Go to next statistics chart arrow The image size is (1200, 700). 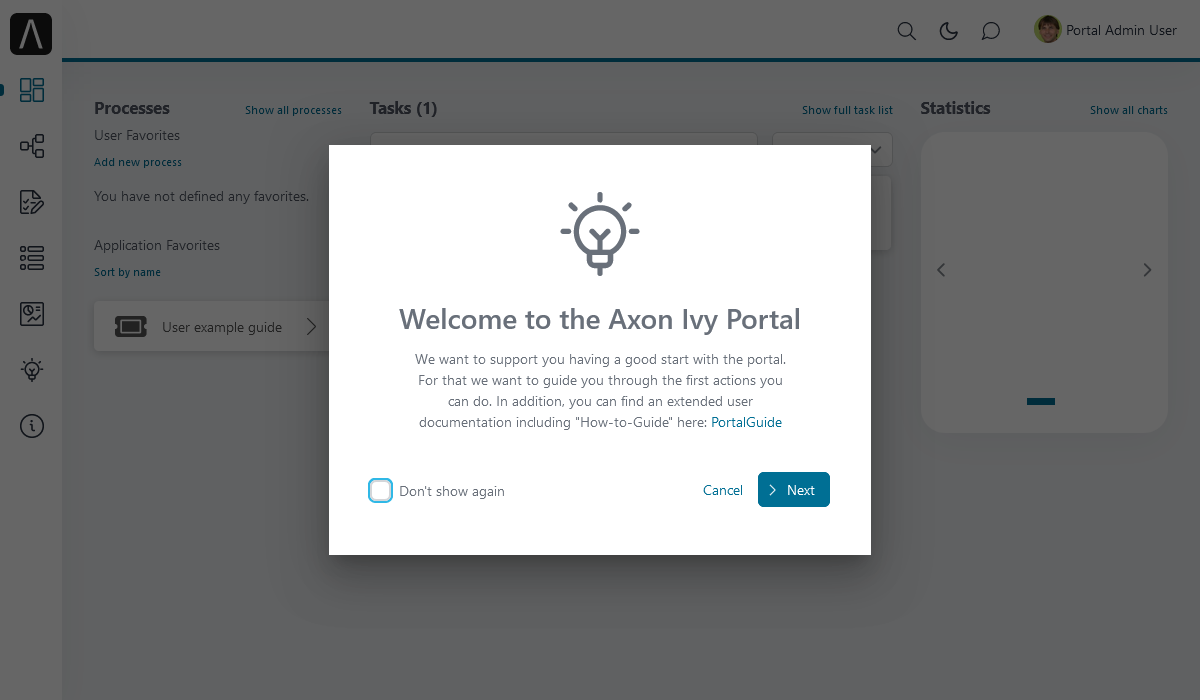1147,270
